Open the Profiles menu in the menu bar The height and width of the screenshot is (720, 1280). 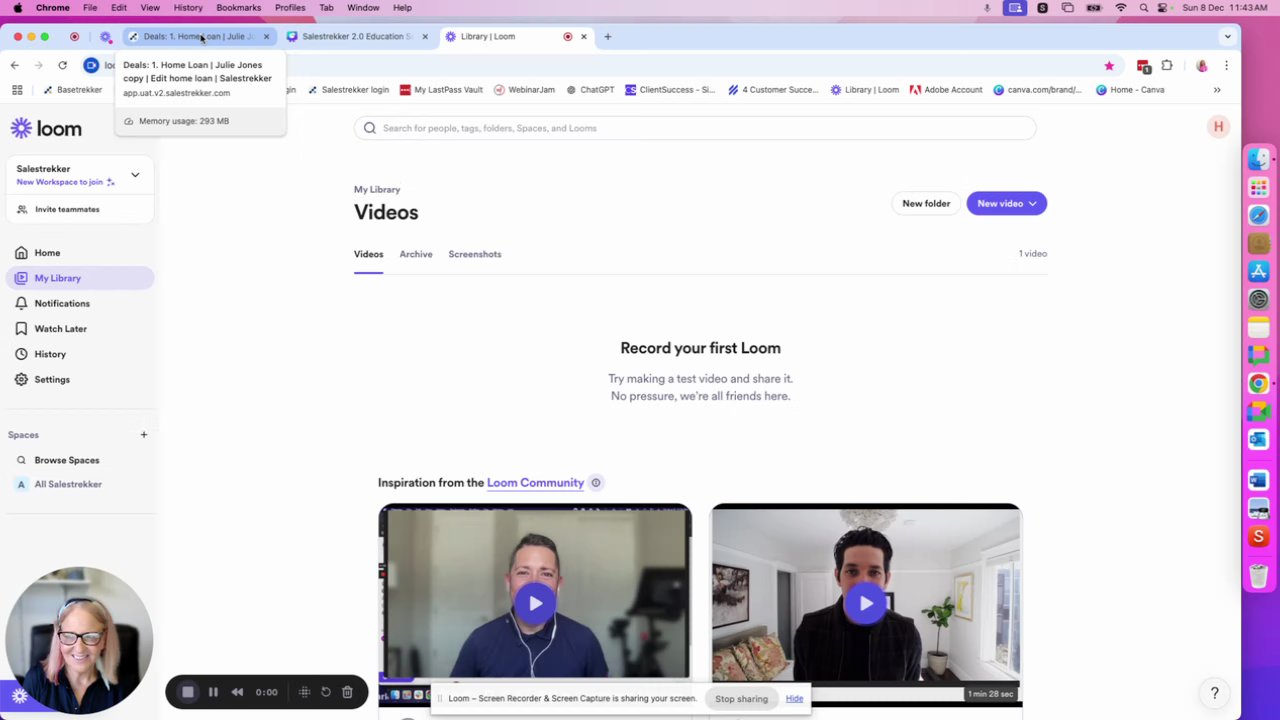point(290,8)
